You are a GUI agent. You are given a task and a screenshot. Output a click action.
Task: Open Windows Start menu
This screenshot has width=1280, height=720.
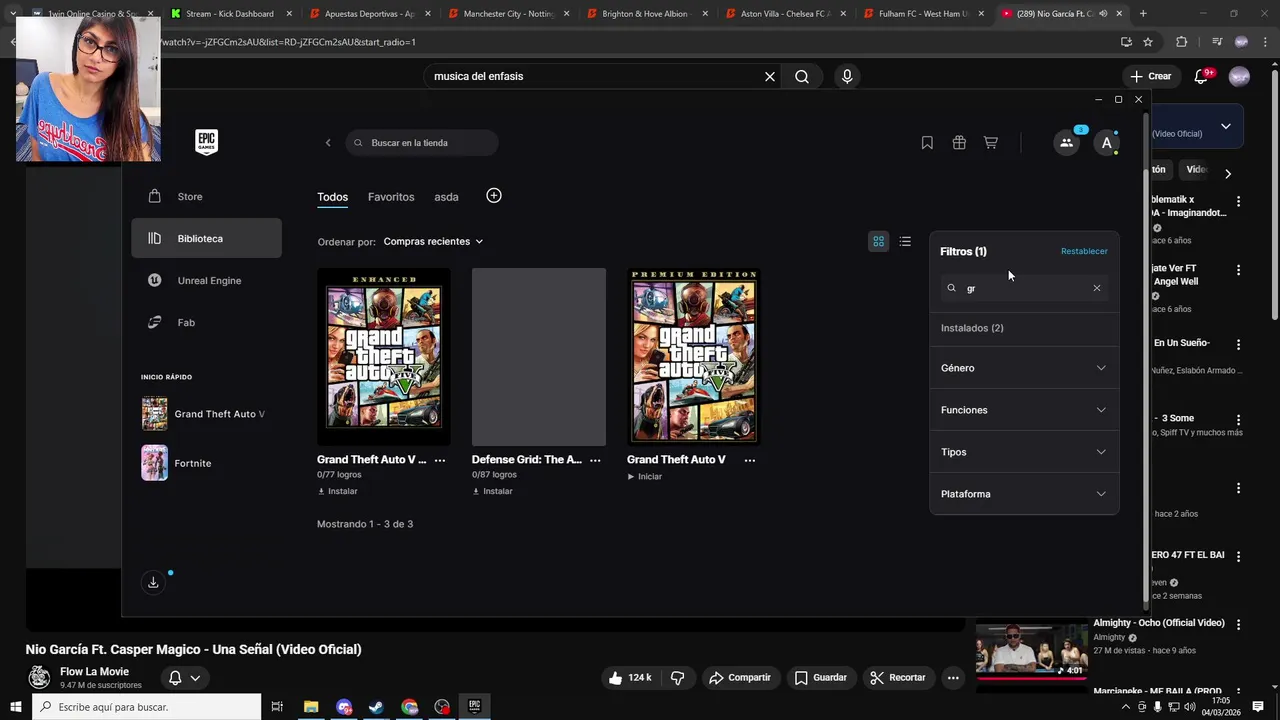click(15, 707)
